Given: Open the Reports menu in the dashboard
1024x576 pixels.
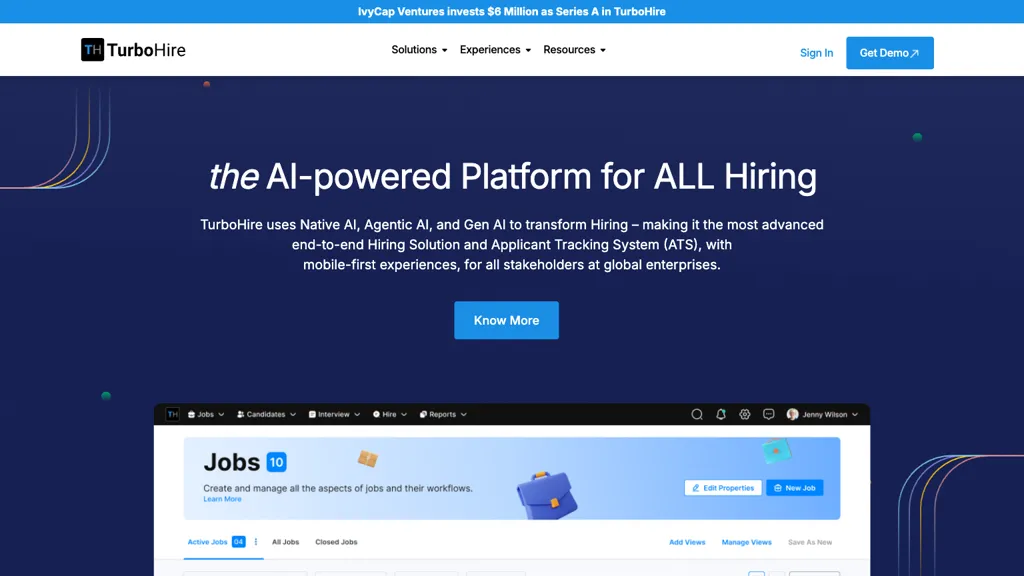Looking at the screenshot, I should (443, 414).
